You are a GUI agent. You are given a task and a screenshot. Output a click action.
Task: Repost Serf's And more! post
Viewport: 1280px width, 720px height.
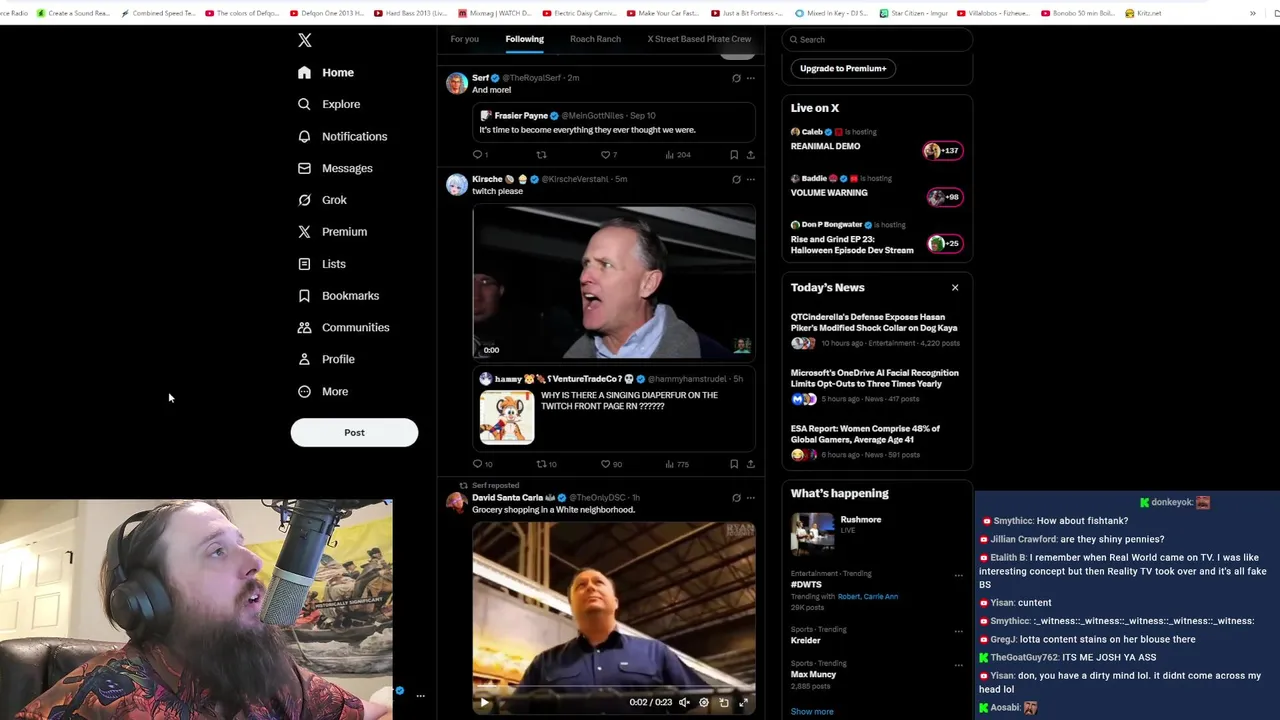541,155
